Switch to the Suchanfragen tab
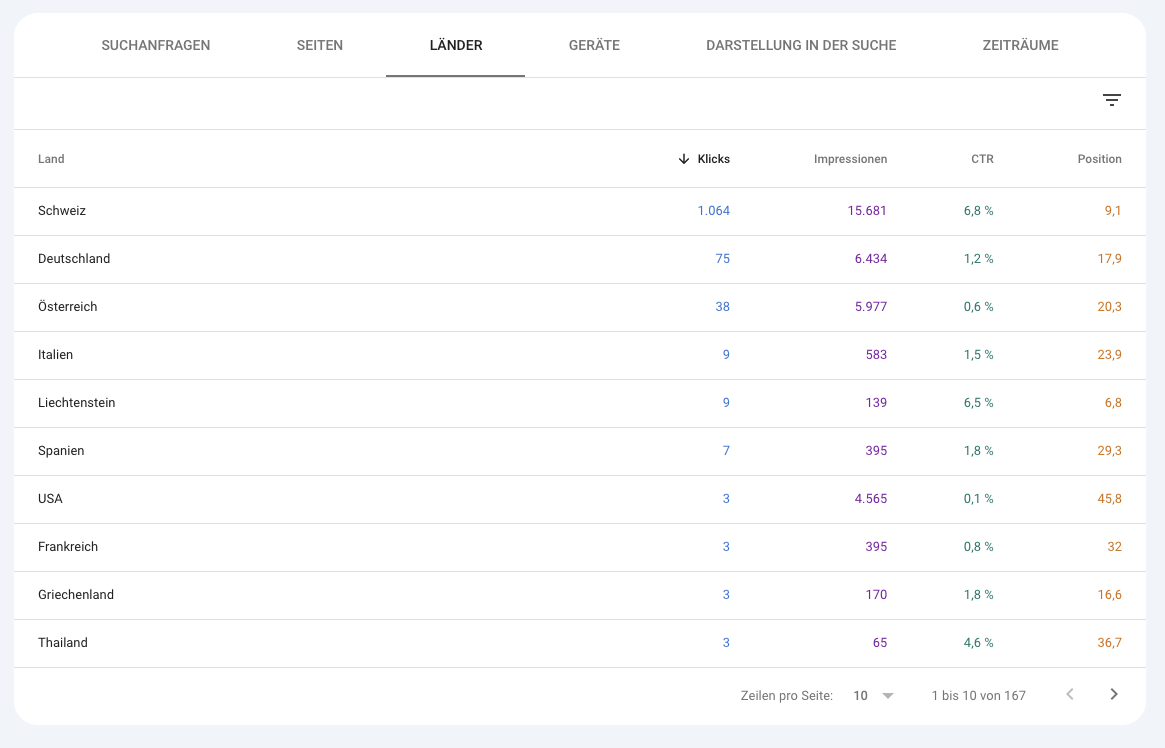Viewport: 1165px width, 748px height. click(155, 45)
